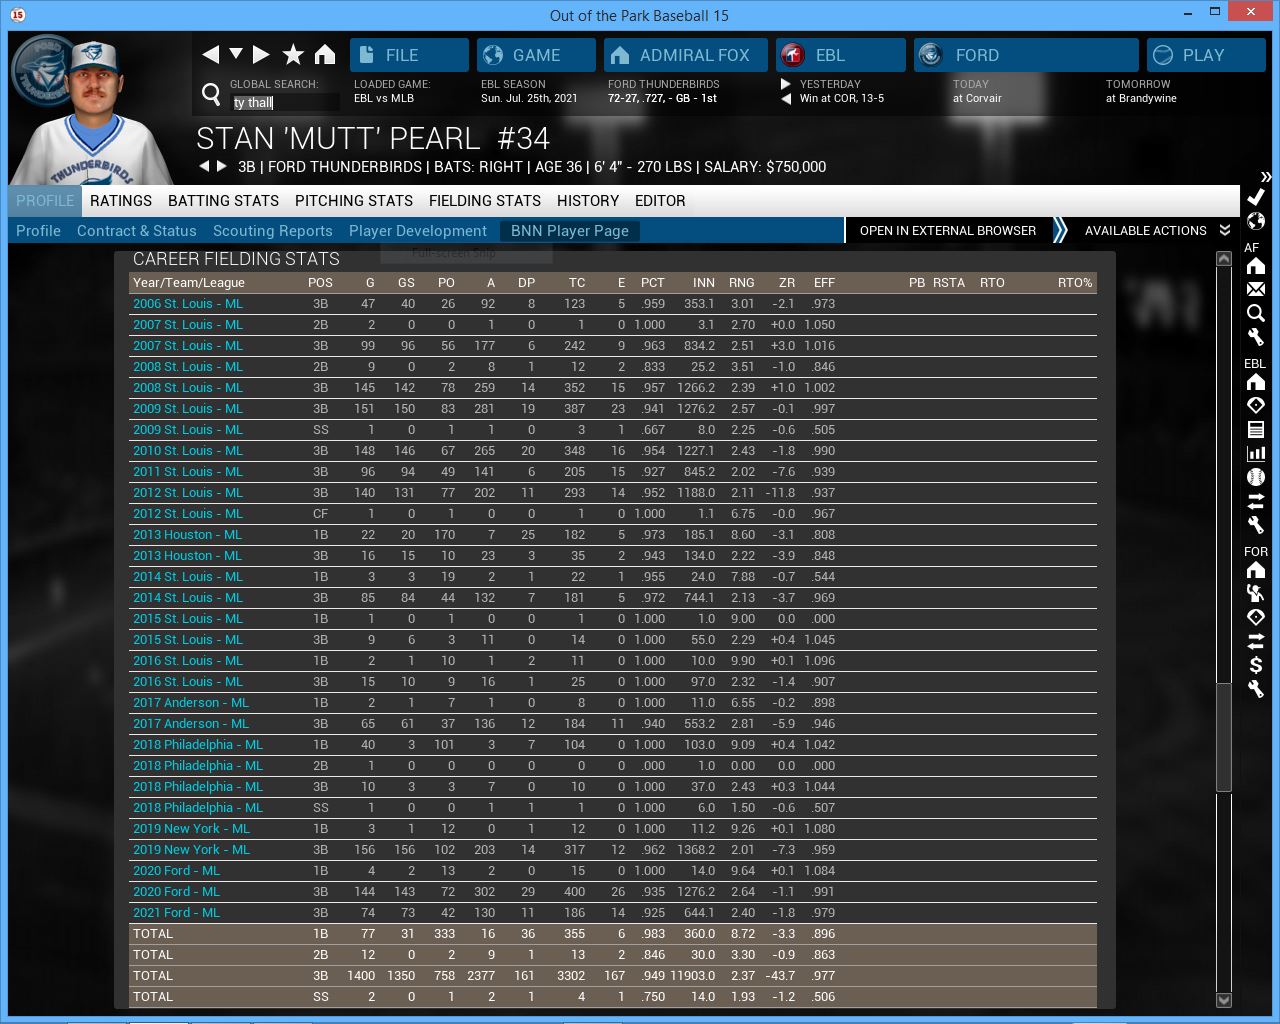The width and height of the screenshot is (1280, 1024).
Task: Select the uppercase PROFILE tab
Action: (45, 201)
